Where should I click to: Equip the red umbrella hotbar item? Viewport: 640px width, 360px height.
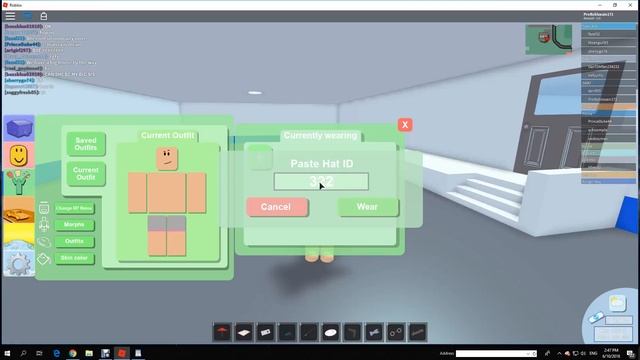[x=222, y=332]
